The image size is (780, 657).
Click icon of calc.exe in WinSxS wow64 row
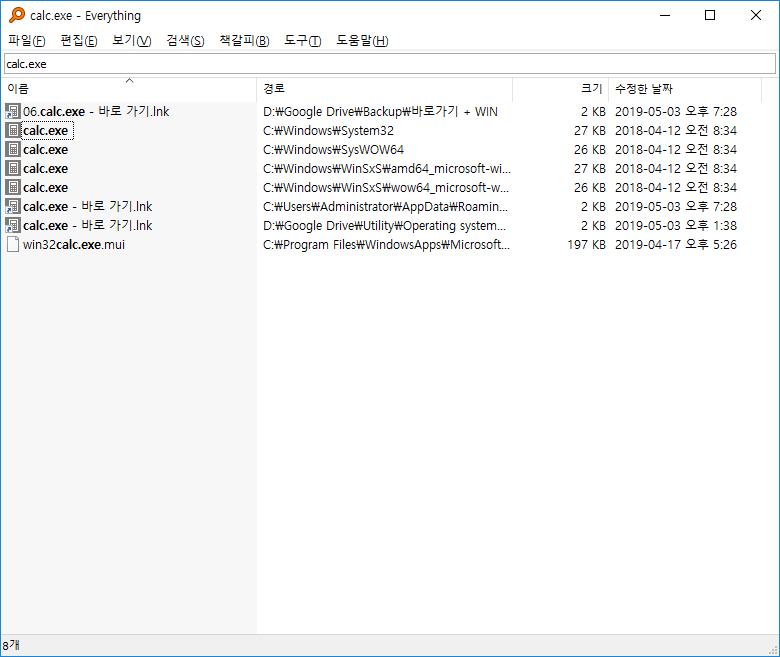tap(13, 187)
